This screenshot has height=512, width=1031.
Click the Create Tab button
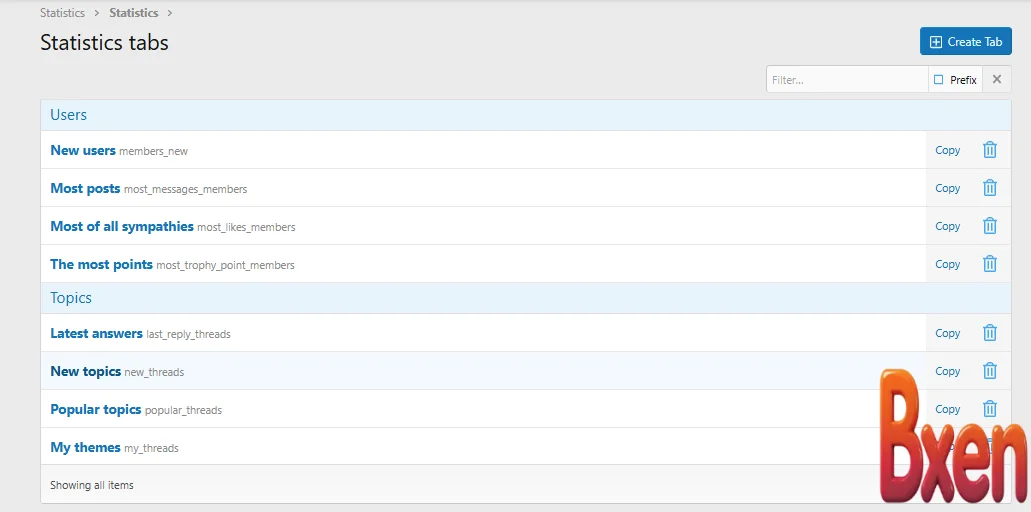coord(965,42)
